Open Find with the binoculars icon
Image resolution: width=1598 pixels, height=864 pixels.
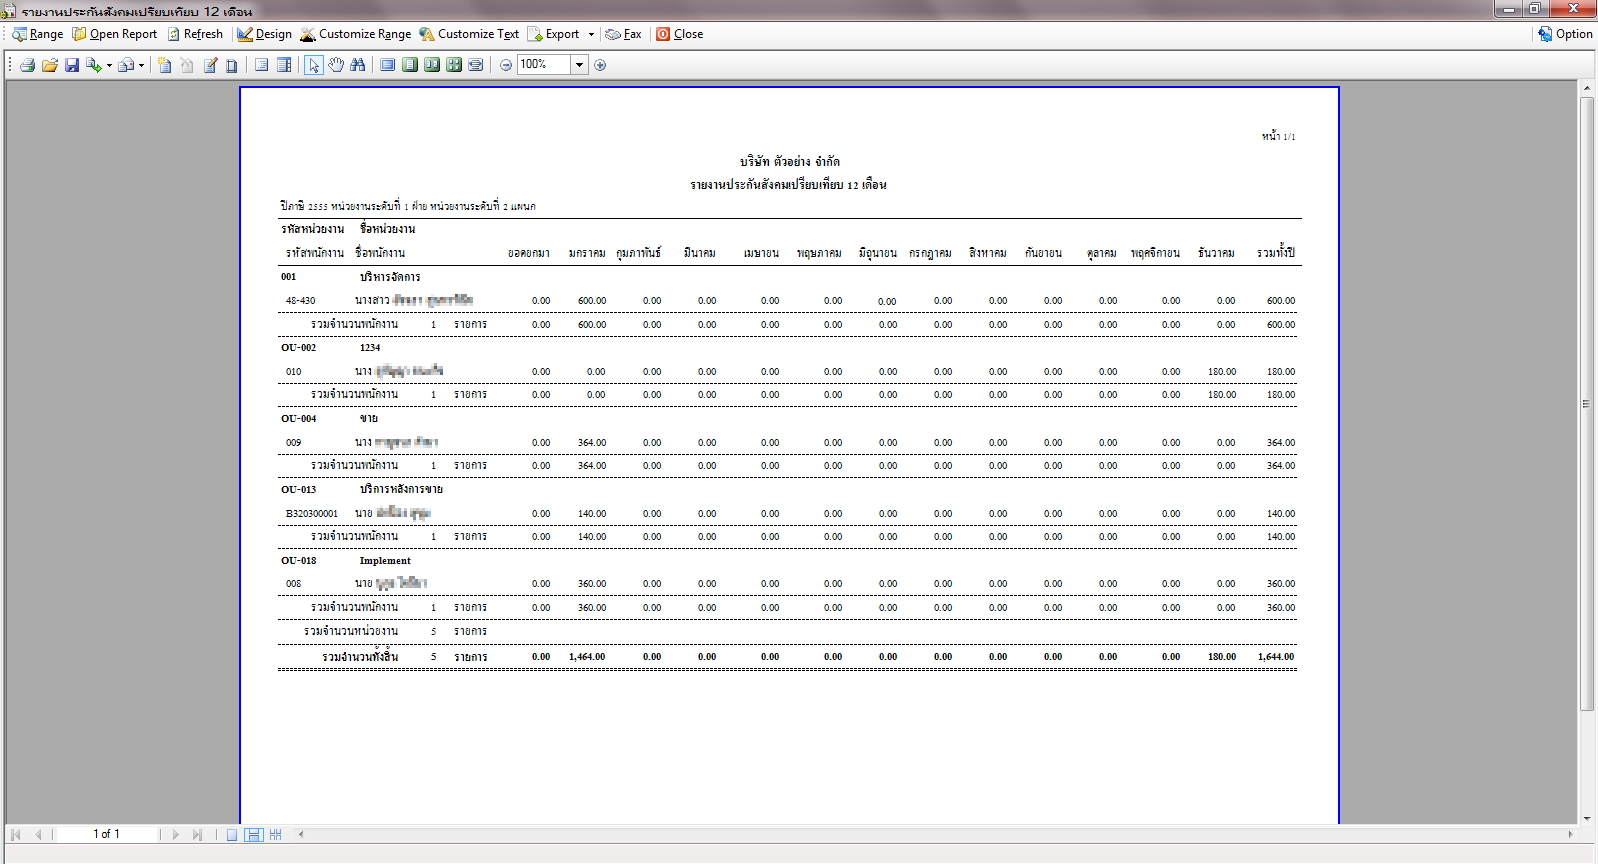358,65
